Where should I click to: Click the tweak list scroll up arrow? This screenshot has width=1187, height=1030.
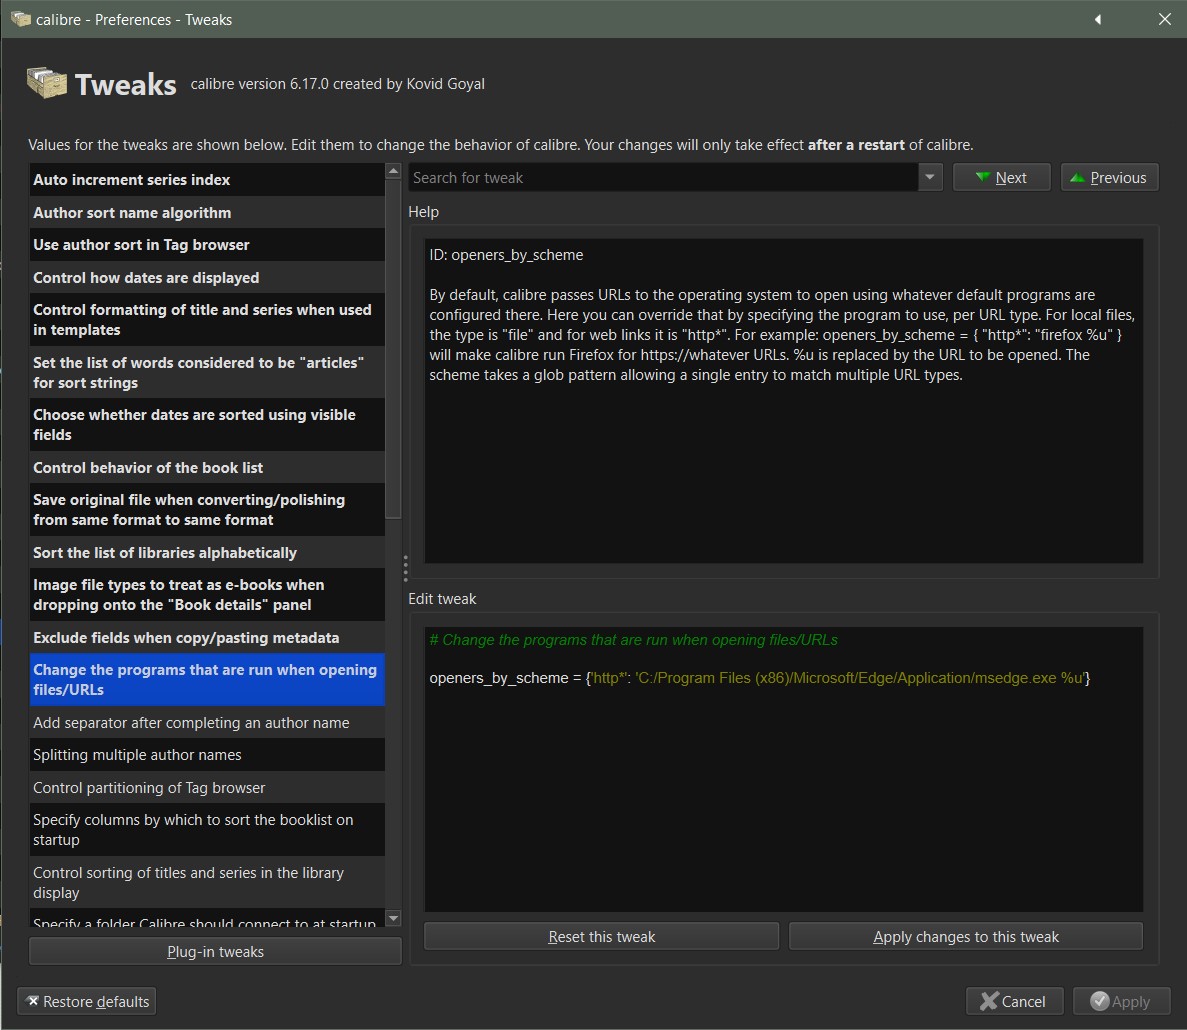[x=393, y=171]
